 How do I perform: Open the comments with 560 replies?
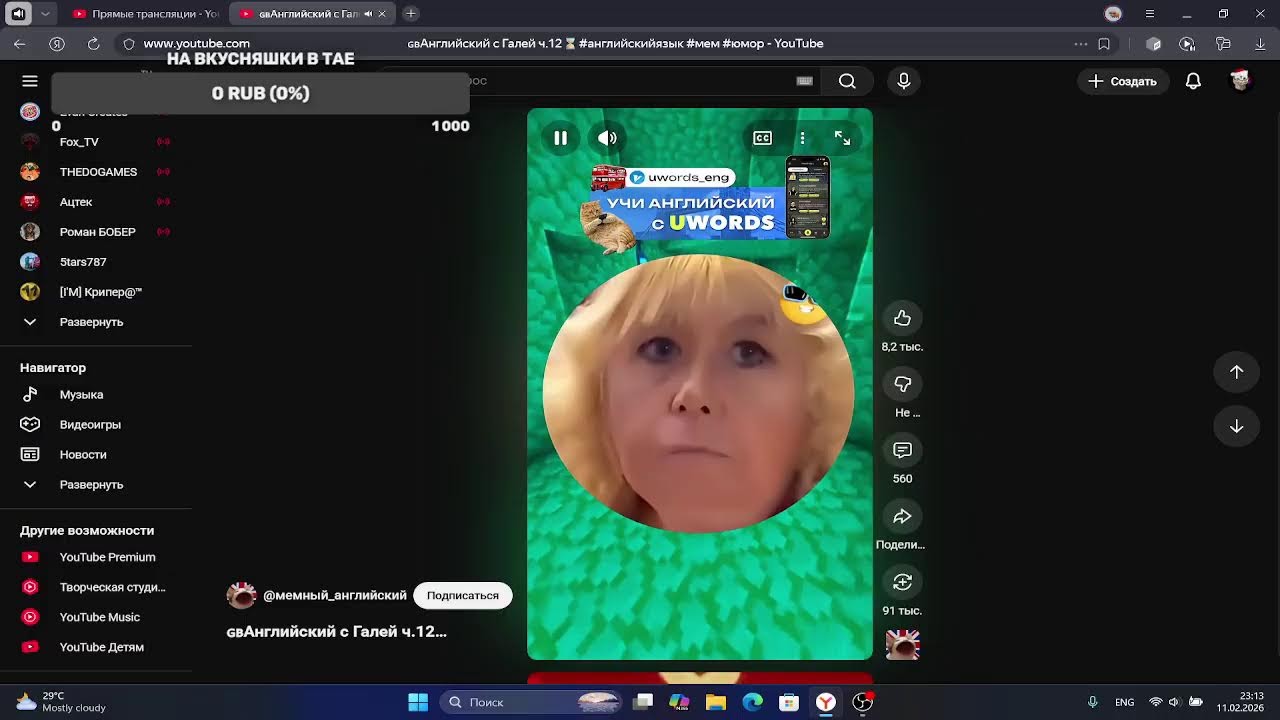pyautogui.click(x=902, y=450)
